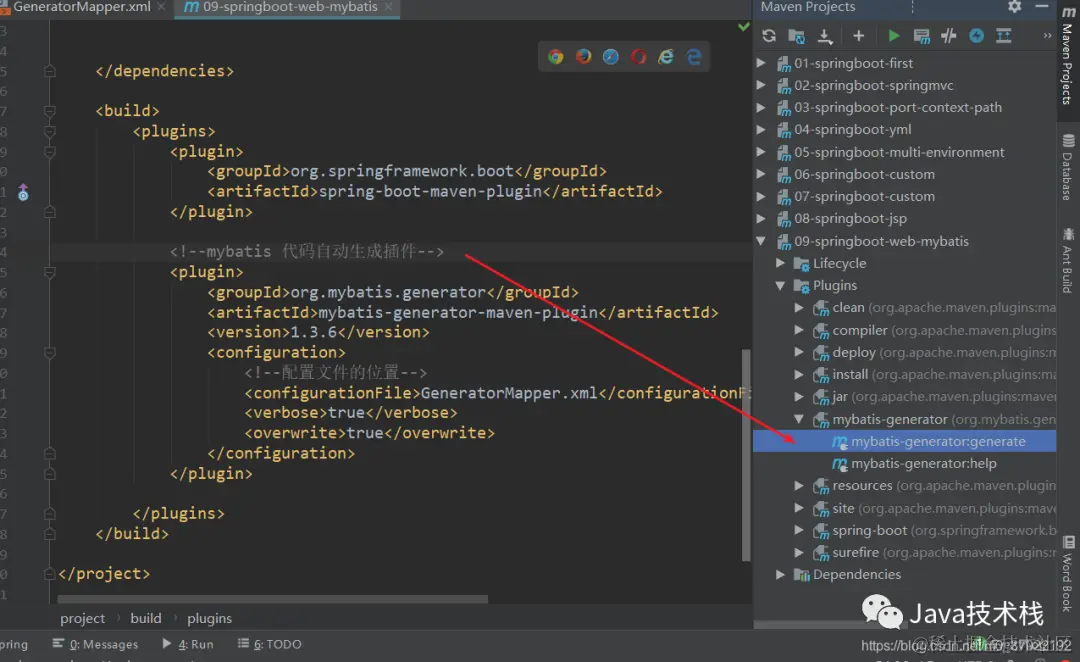Open in Edge browser icon
Viewport: 1080px width, 662px height.
pos(694,56)
